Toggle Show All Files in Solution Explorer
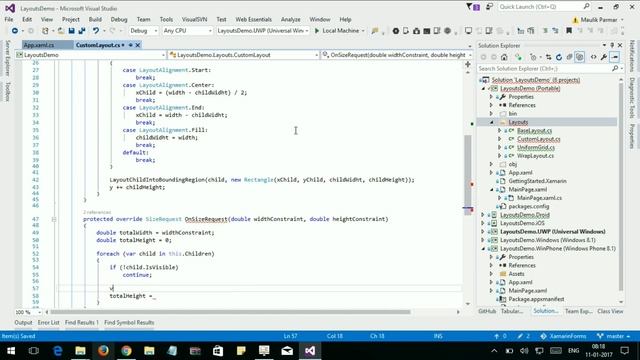 pyautogui.click(x=580, y=57)
